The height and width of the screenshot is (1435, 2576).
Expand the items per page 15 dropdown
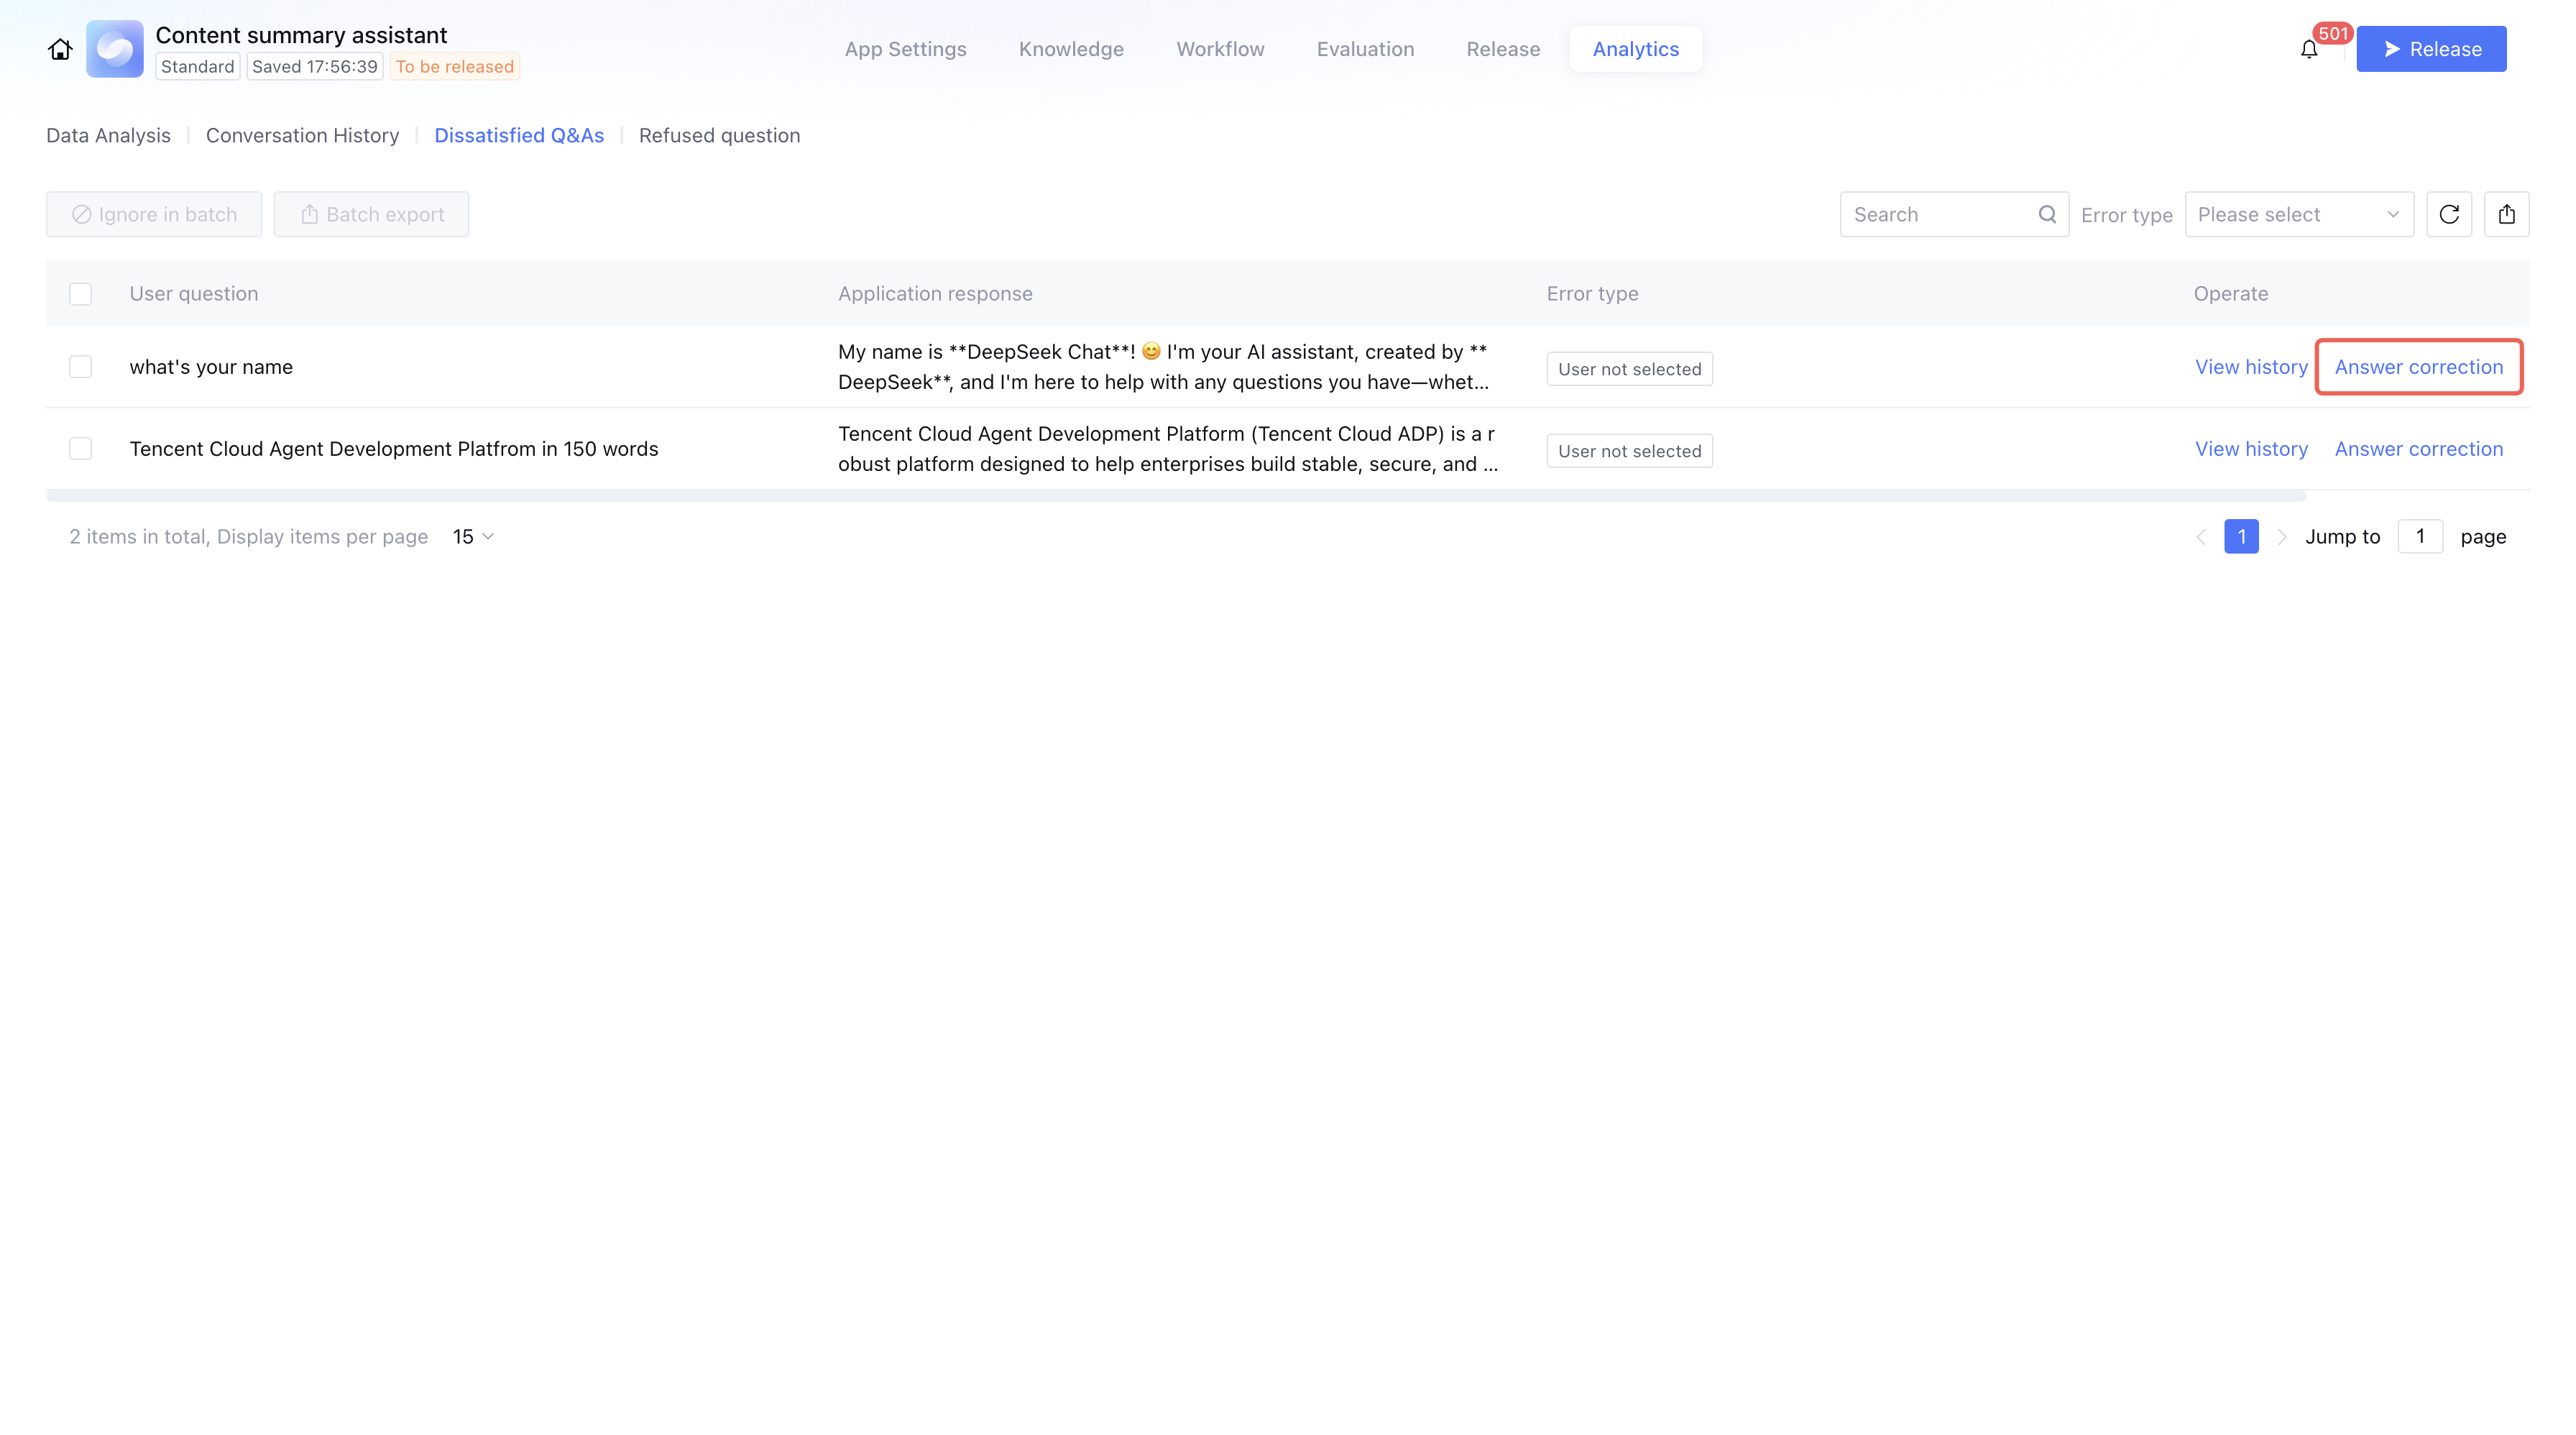click(x=473, y=537)
